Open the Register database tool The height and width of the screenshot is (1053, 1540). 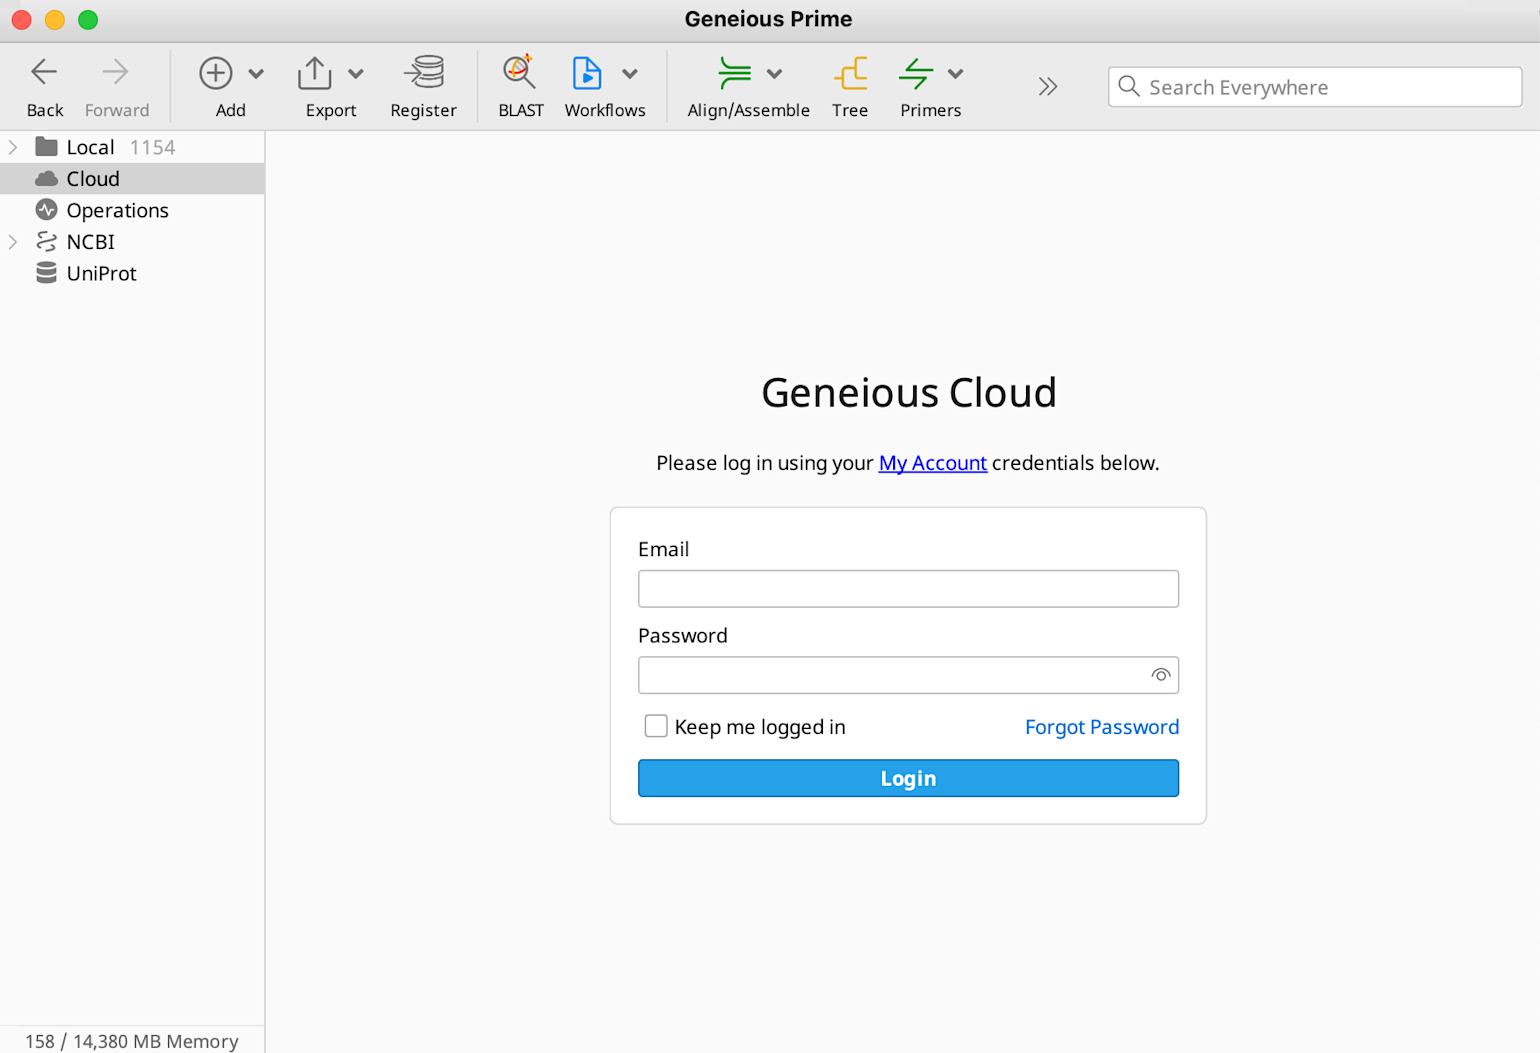[x=424, y=73]
